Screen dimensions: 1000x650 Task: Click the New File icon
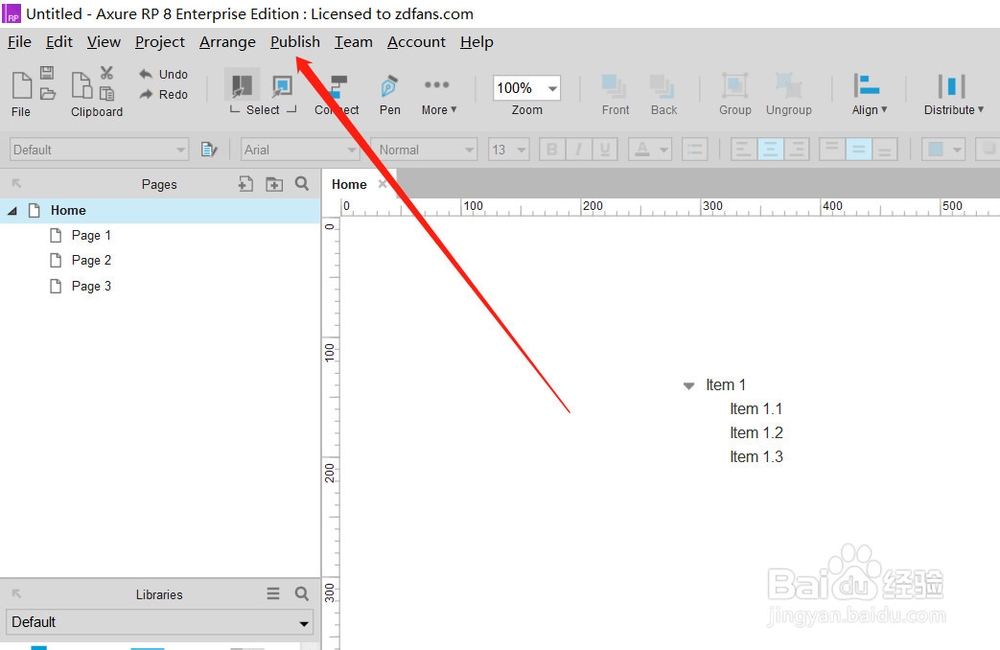(22, 86)
